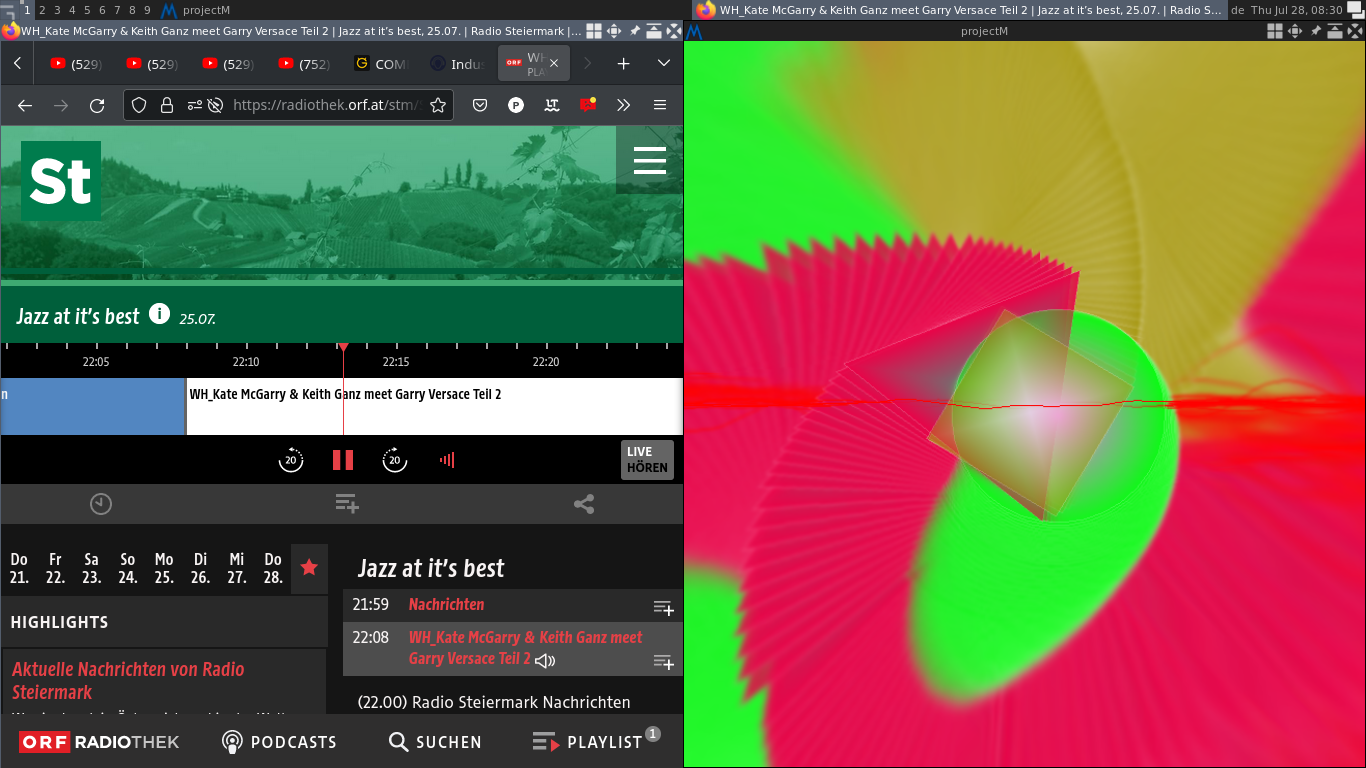The height and width of the screenshot is (768, 1366).
Task: Go back in Firefox history
Action: 25,105
